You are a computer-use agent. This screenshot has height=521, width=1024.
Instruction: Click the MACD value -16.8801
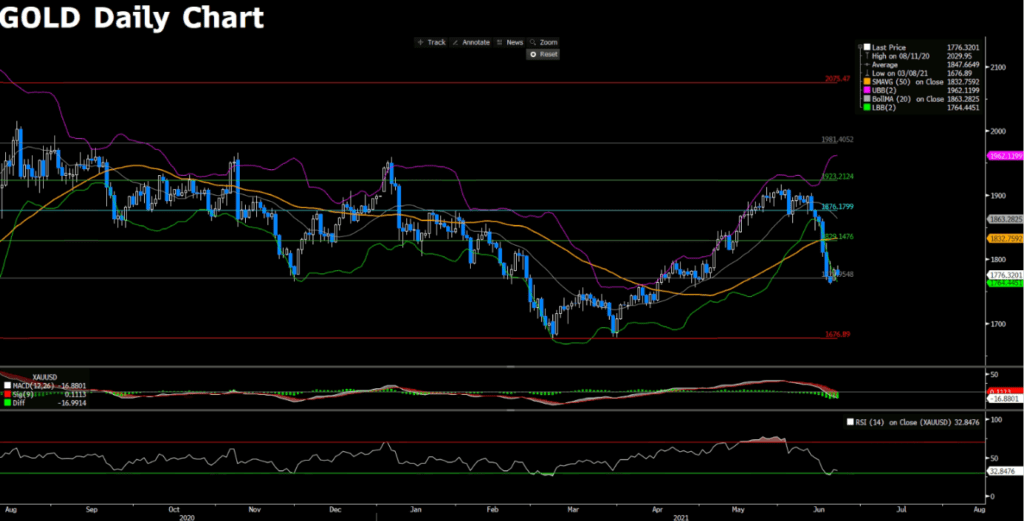(72, 386)
